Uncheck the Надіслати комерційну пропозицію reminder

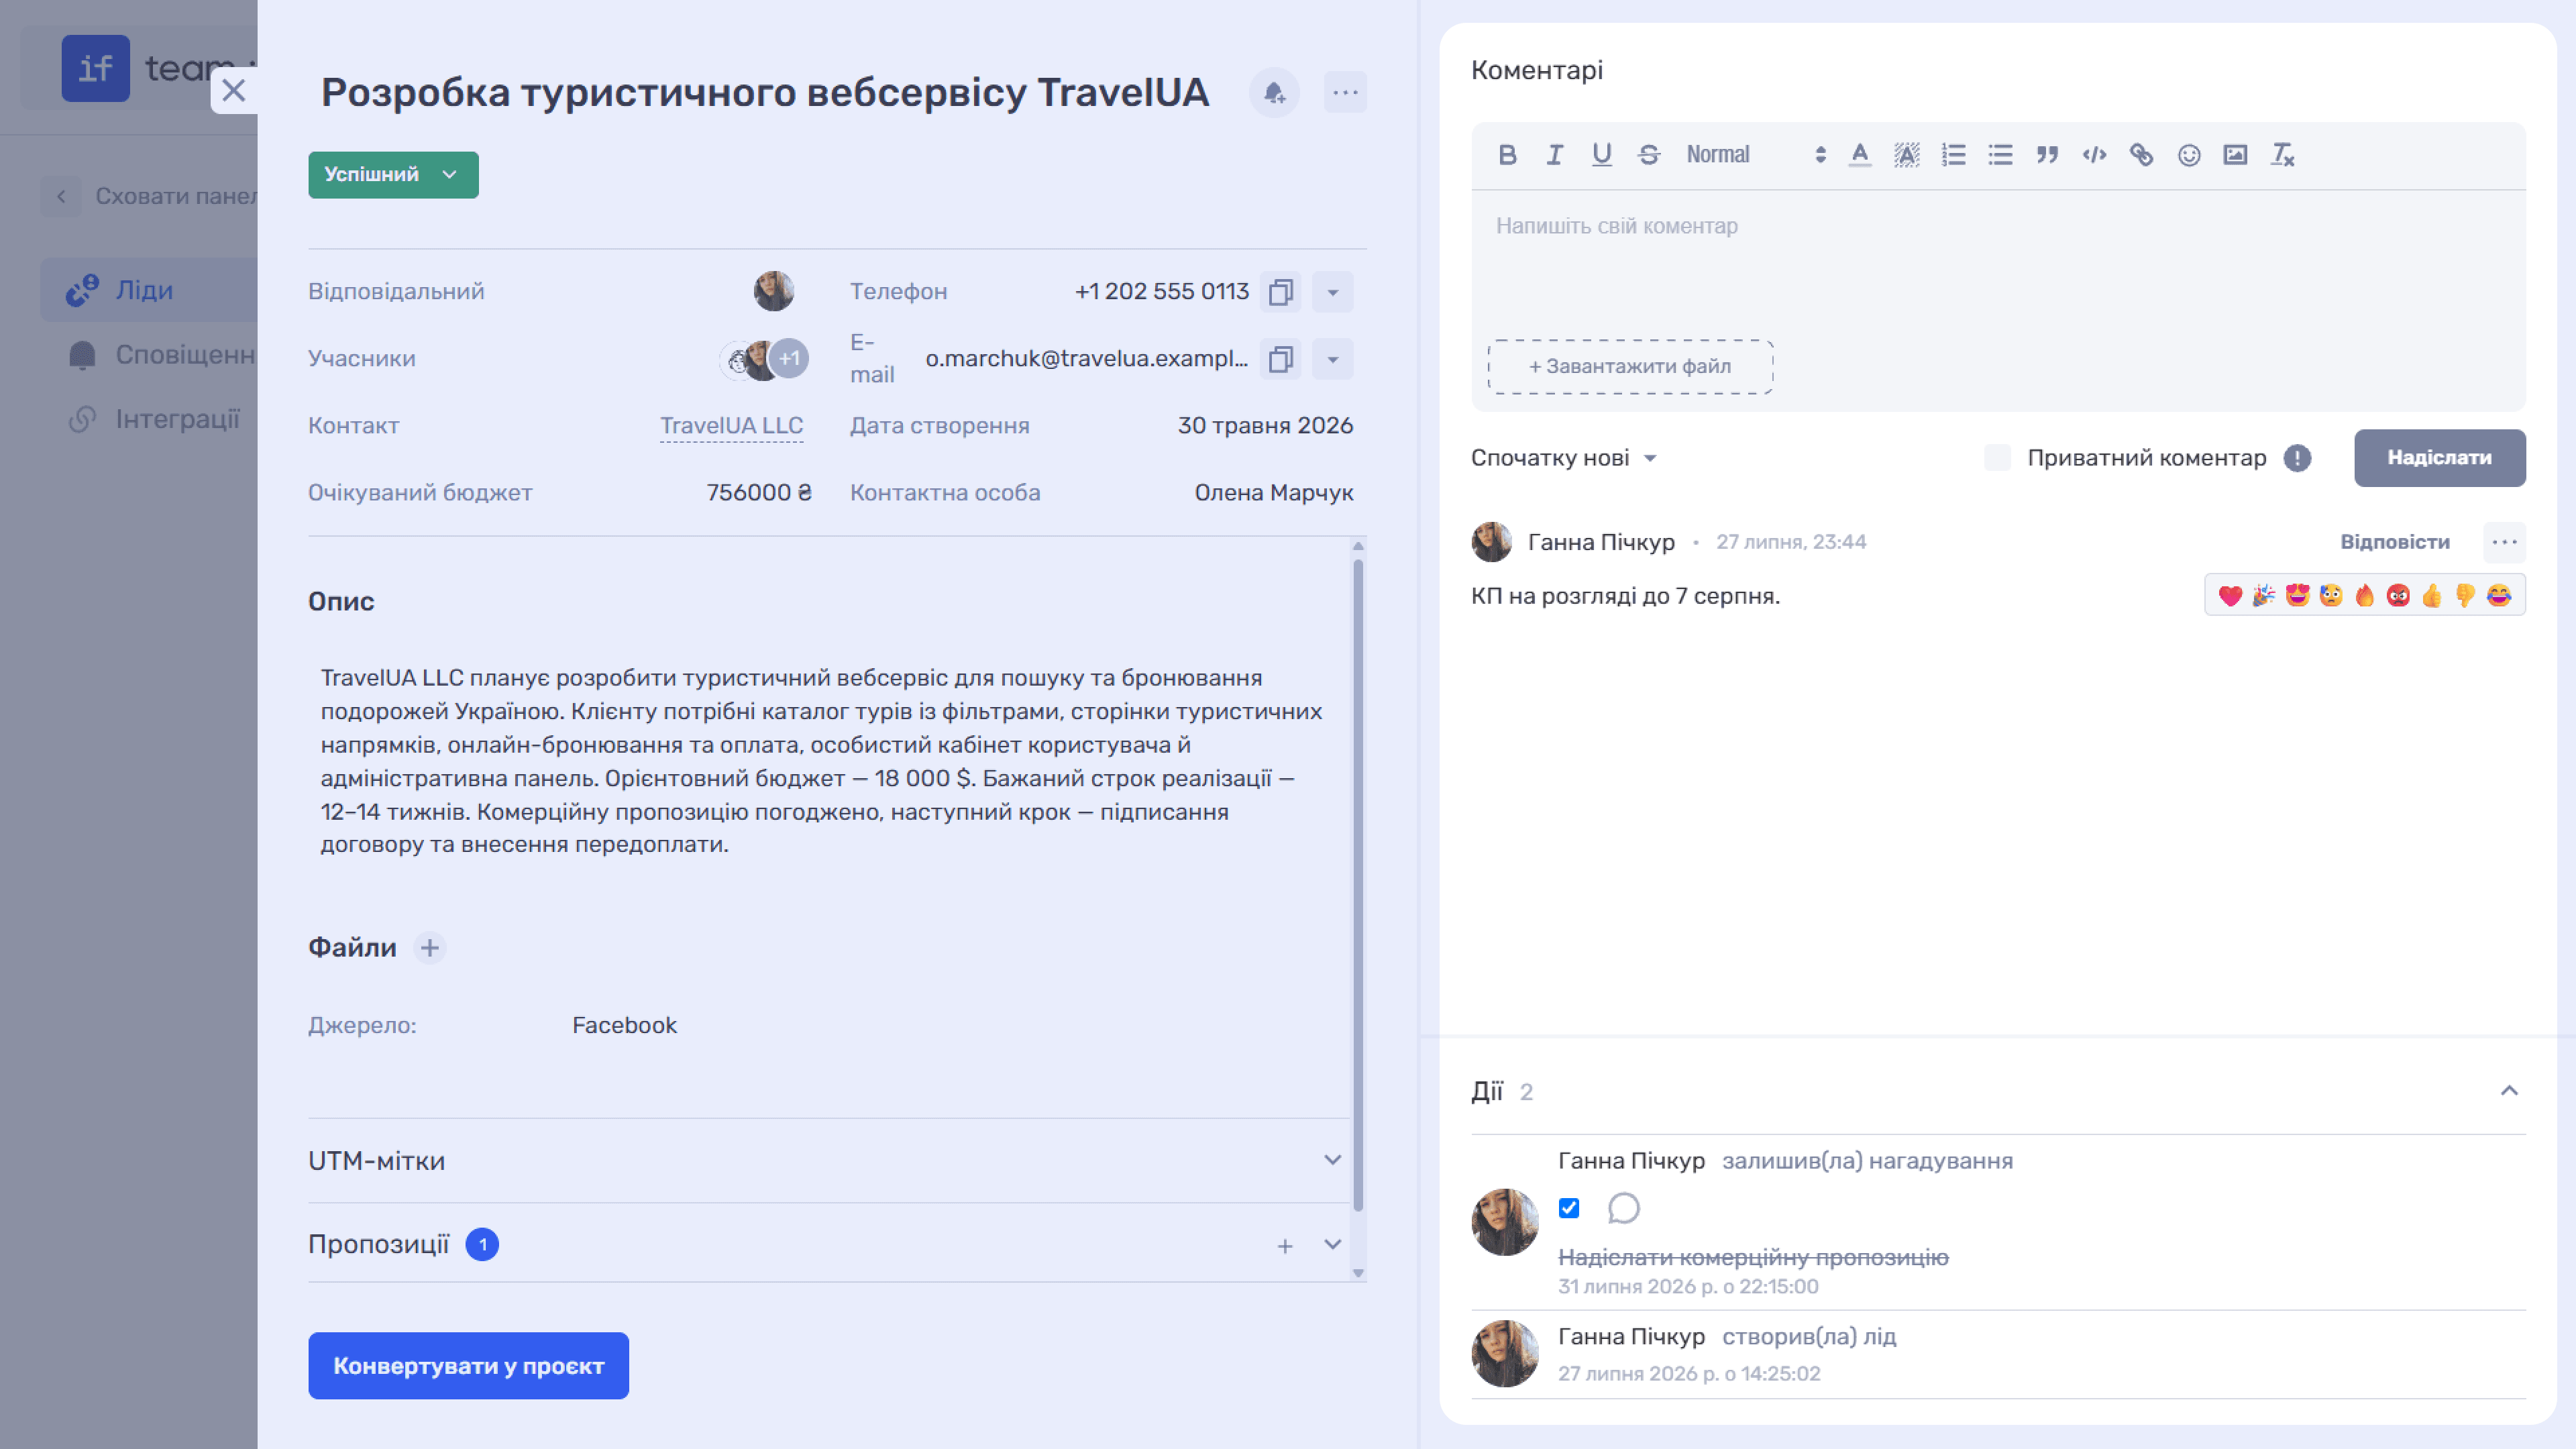[1569, 1209]
